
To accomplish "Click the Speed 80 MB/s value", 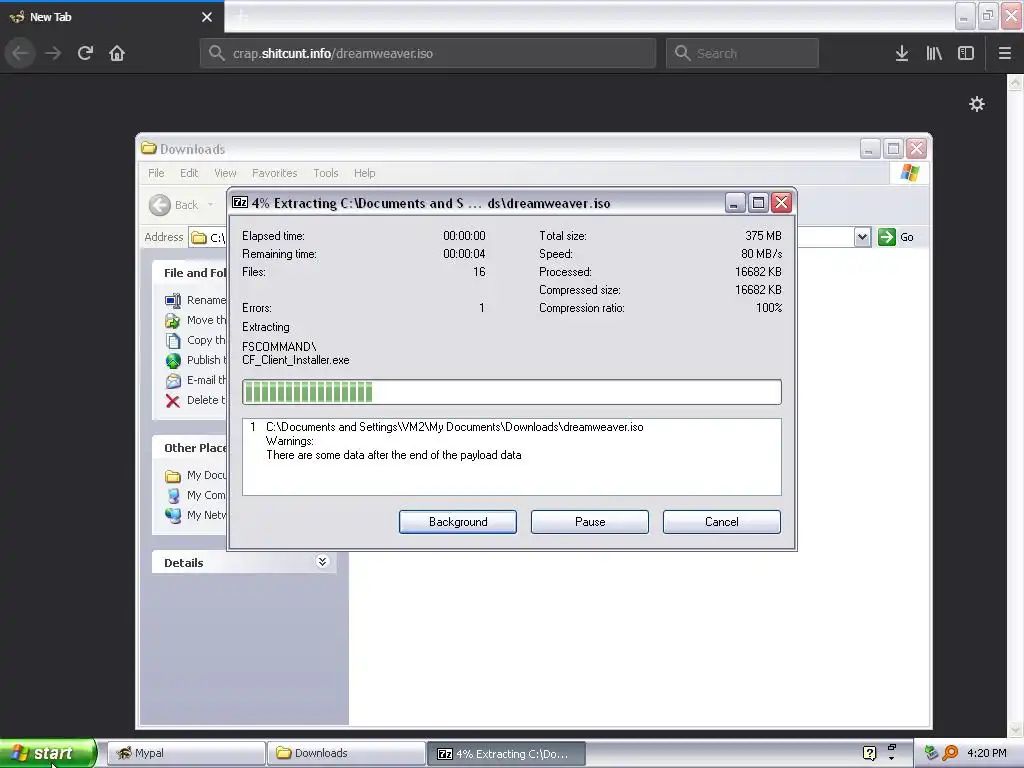I will point(761,253).
